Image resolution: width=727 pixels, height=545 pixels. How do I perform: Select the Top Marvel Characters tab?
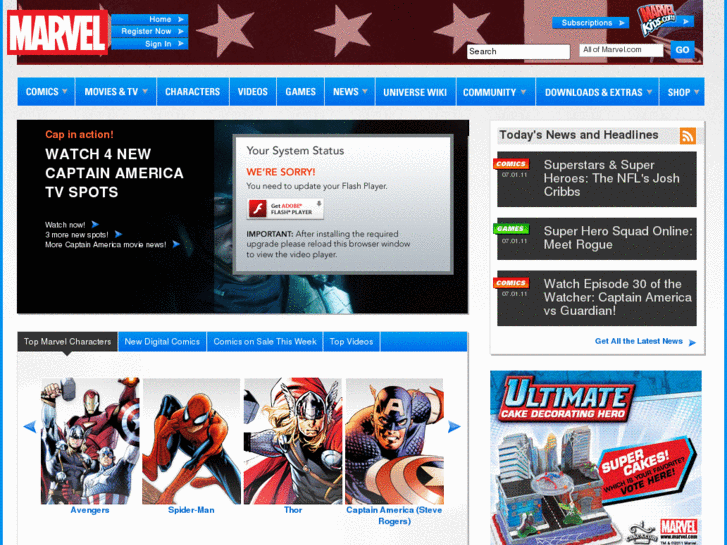coord(68,342)
